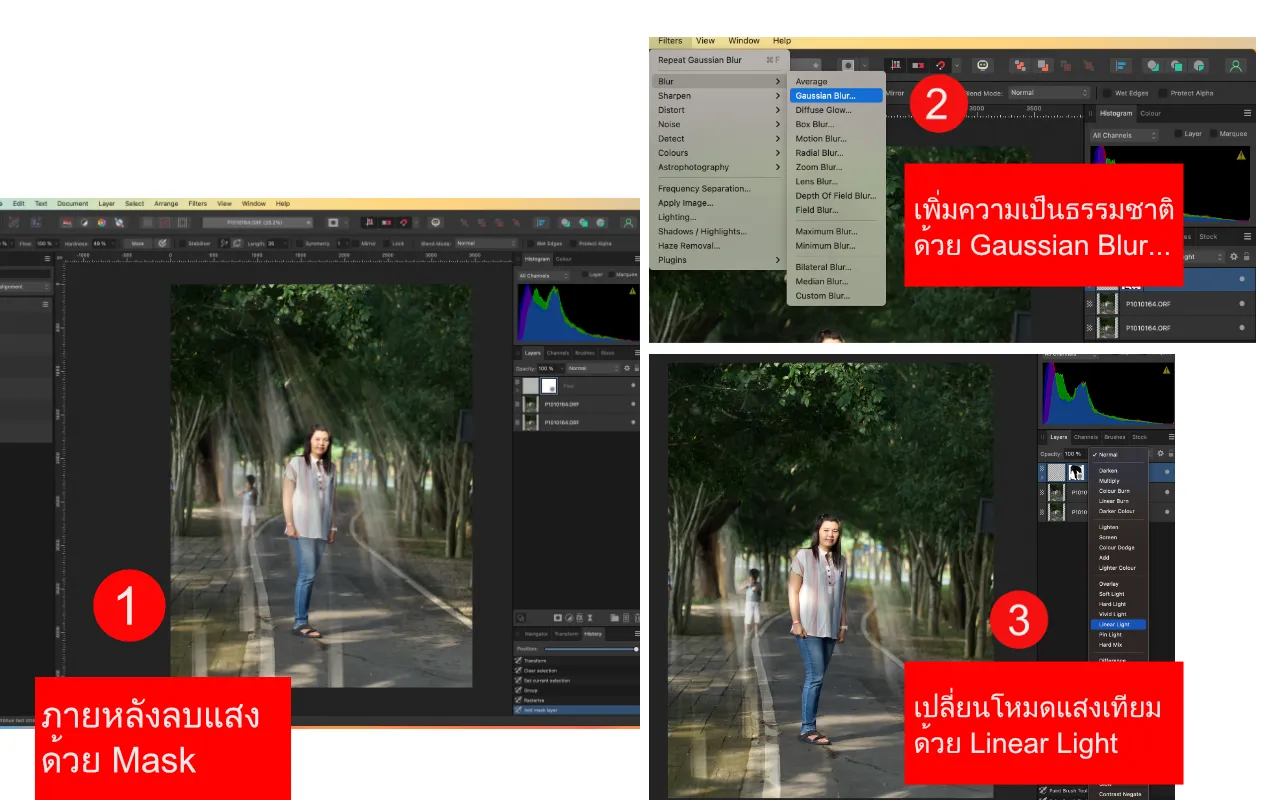Screen dimensions: 1280x800
Task: Click the Length value input field
Action: (275, 243)
